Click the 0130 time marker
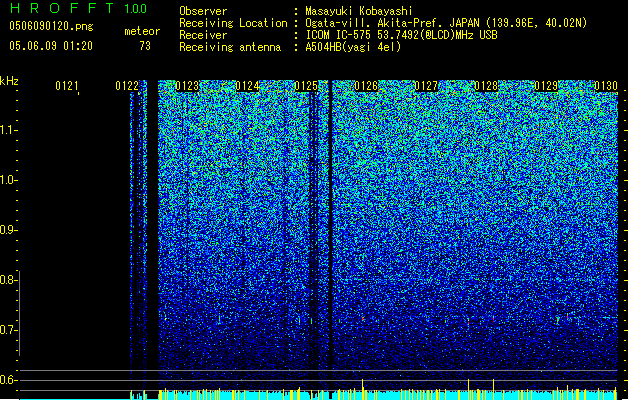The image size is (629, 400). pyautogui.click(x=606, y=86)
